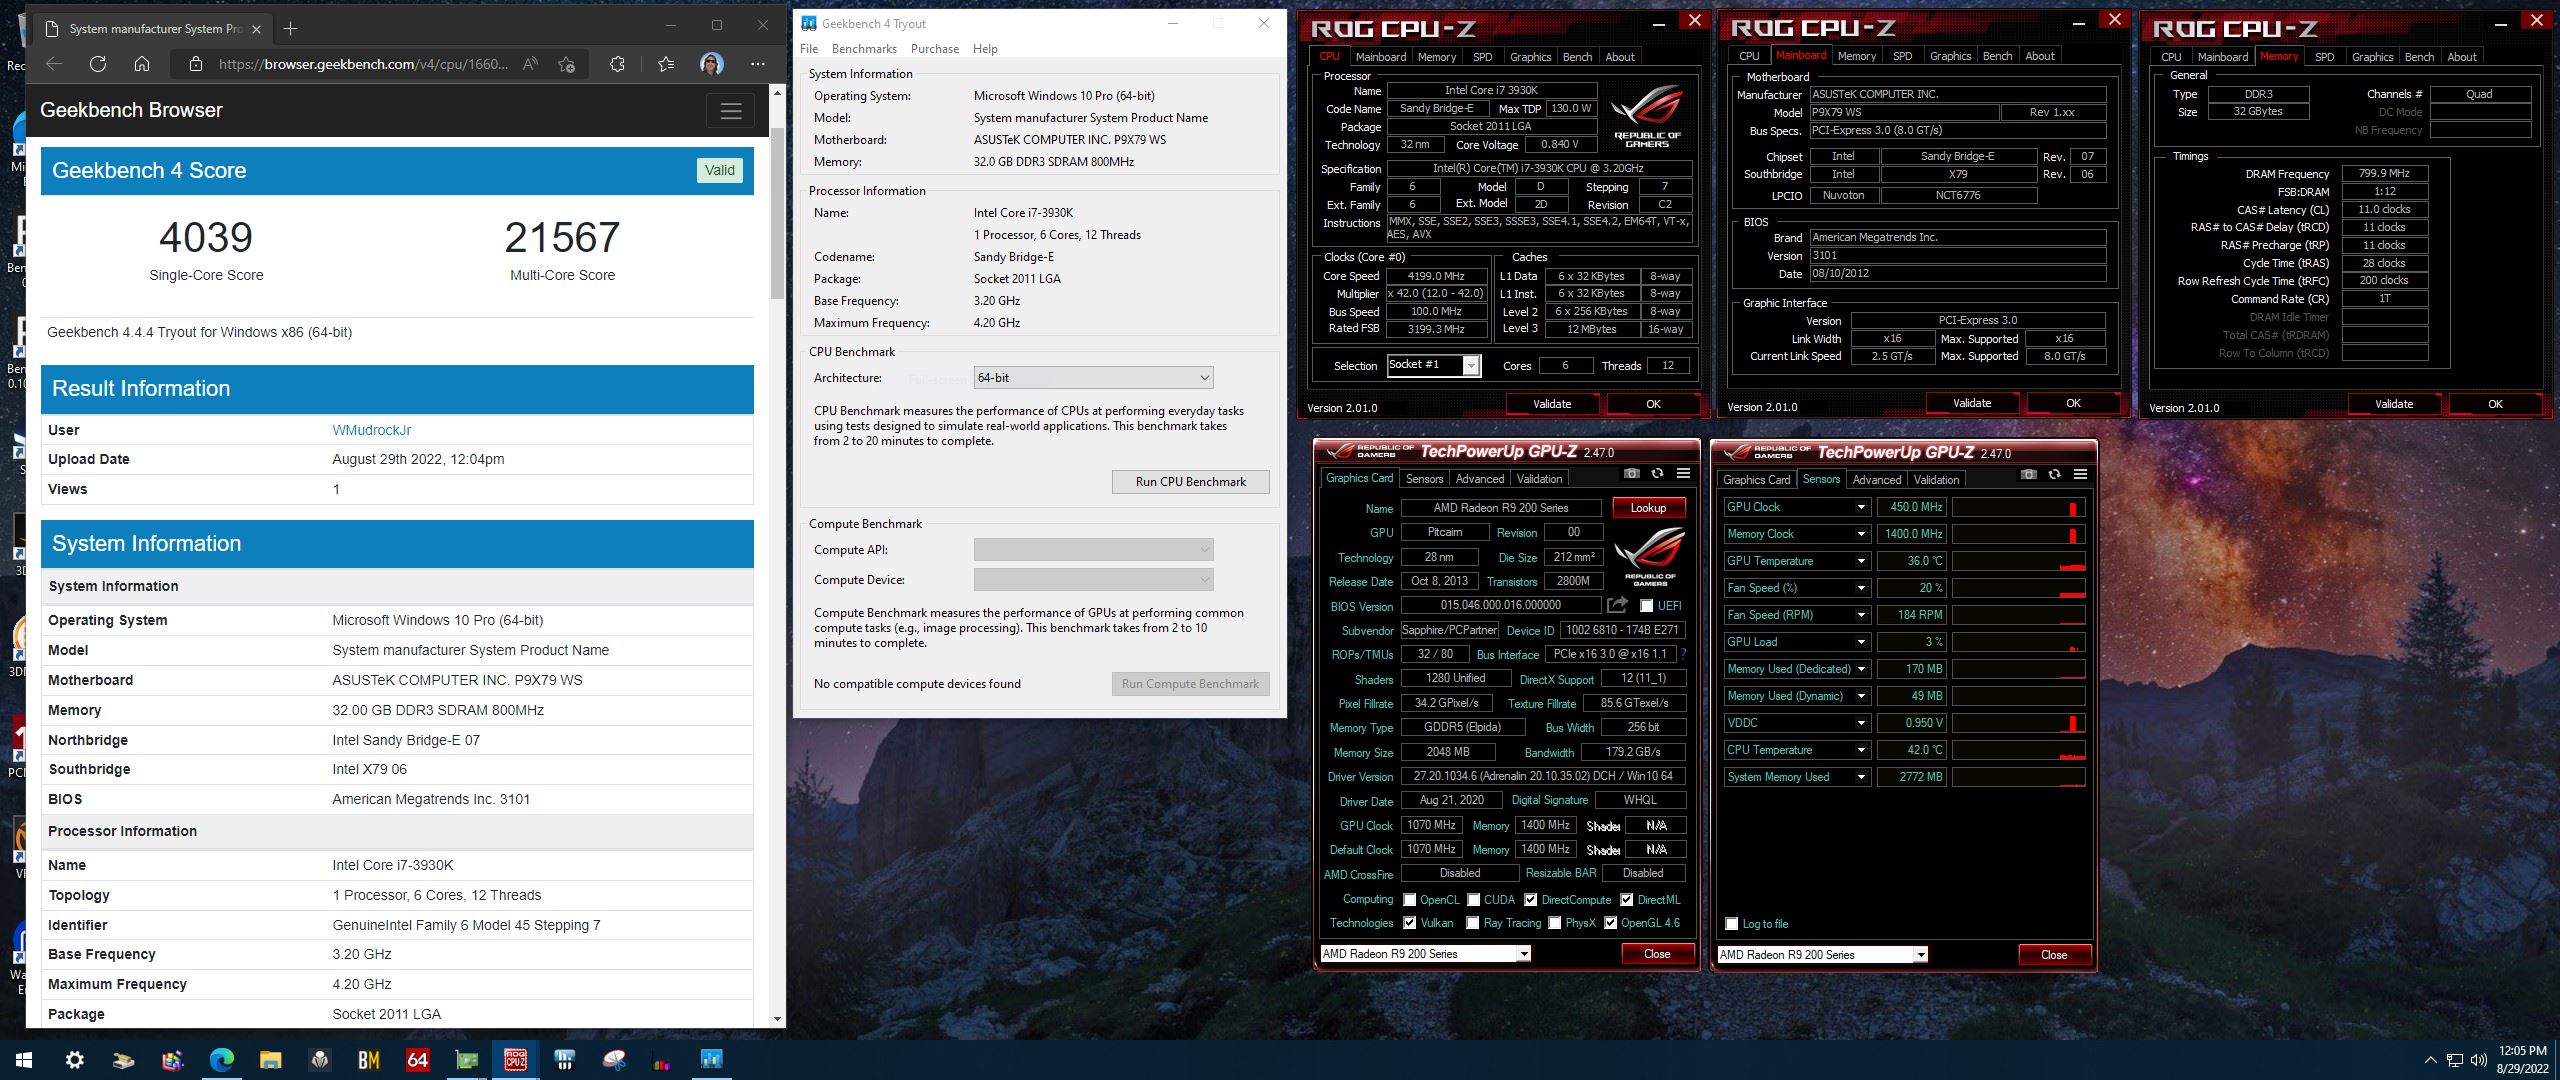Toggle PhysX checkbox

click(x=1555, y=923)
